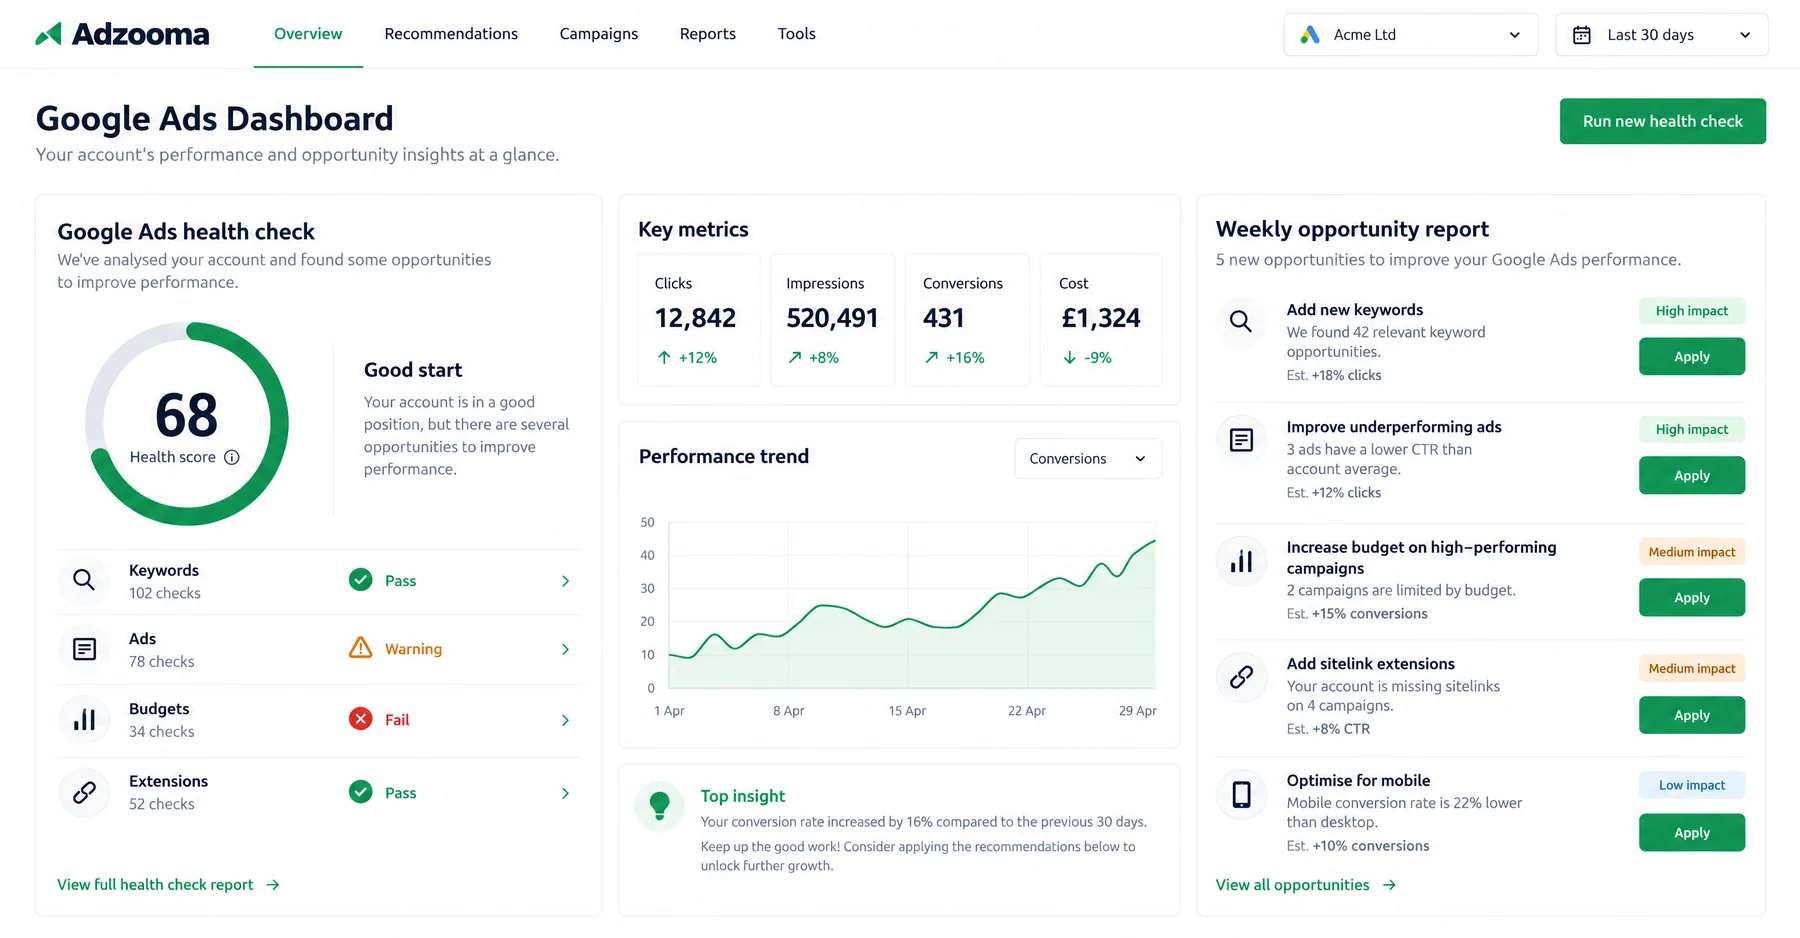Expand the Keywords row chevron
Screen dimensions: 1800x938
tap(565, 581)
